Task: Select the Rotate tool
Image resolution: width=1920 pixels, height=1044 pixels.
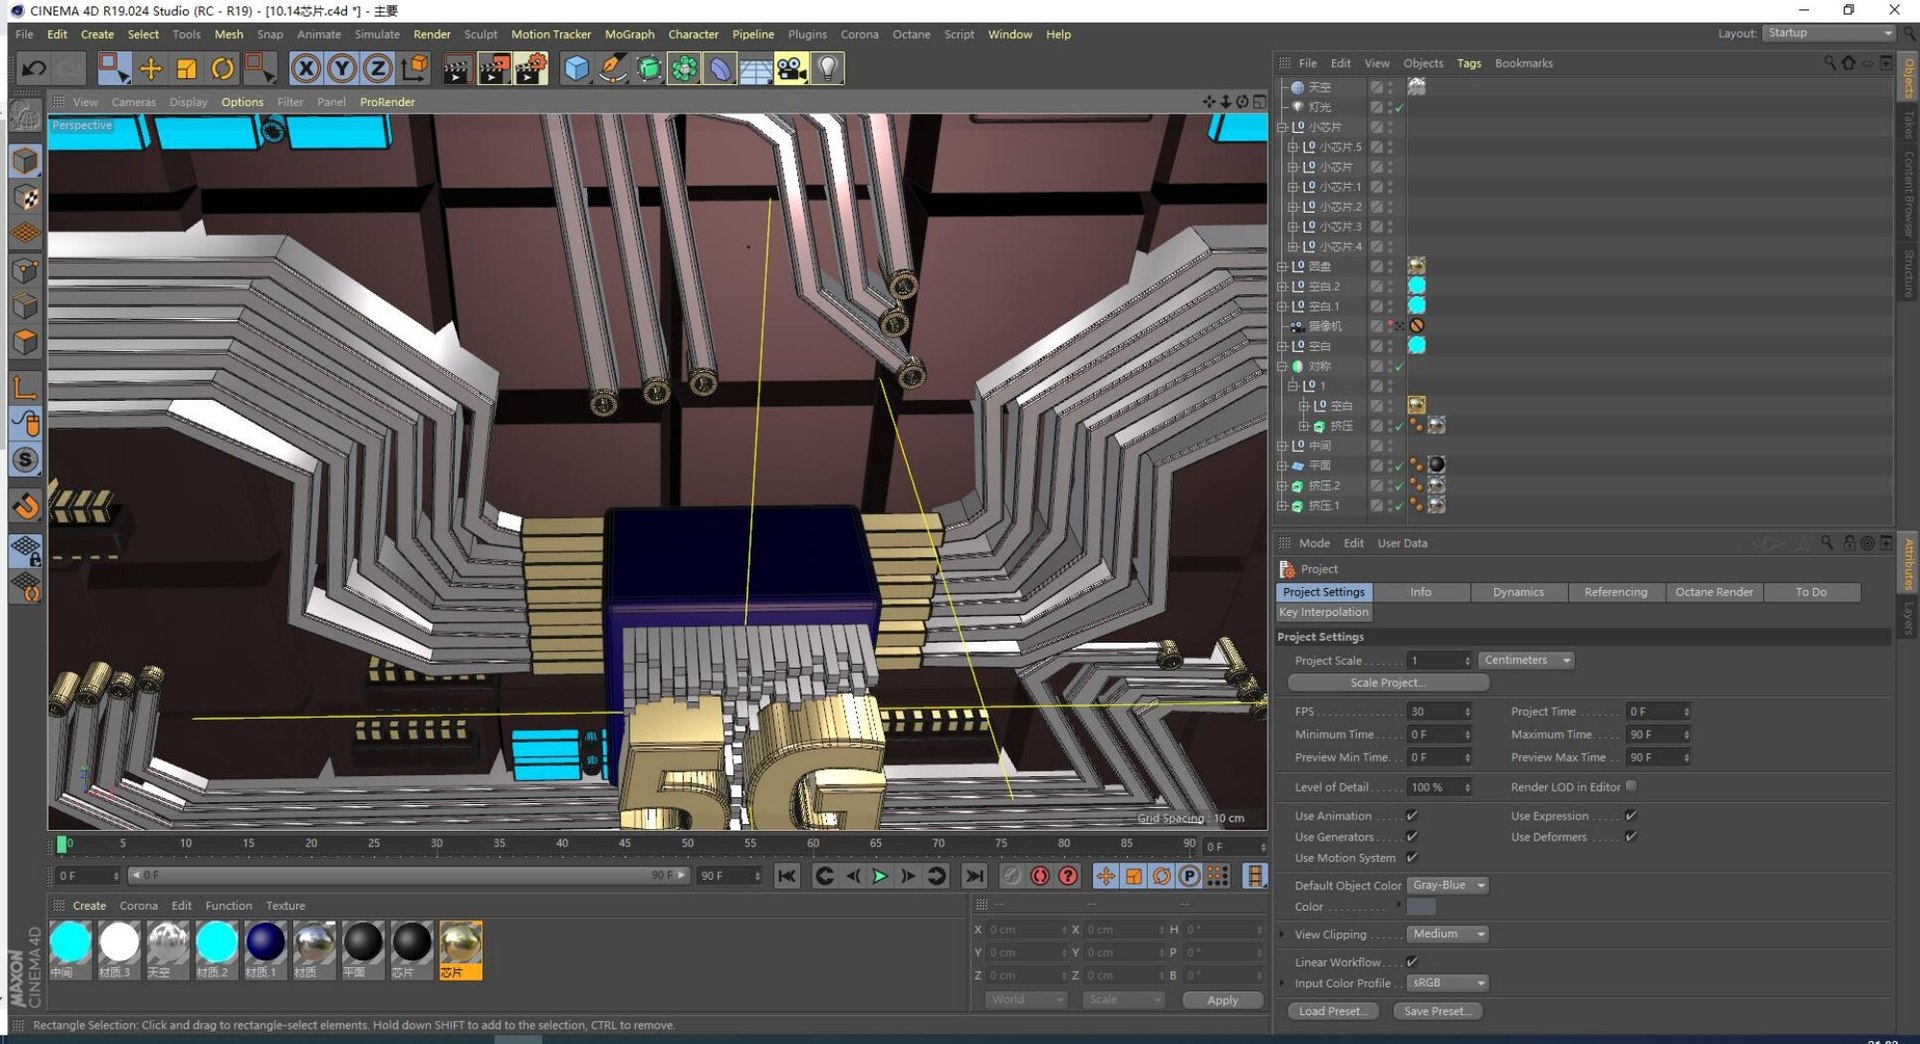Action: pyautogui.click(x=222, y=69)
